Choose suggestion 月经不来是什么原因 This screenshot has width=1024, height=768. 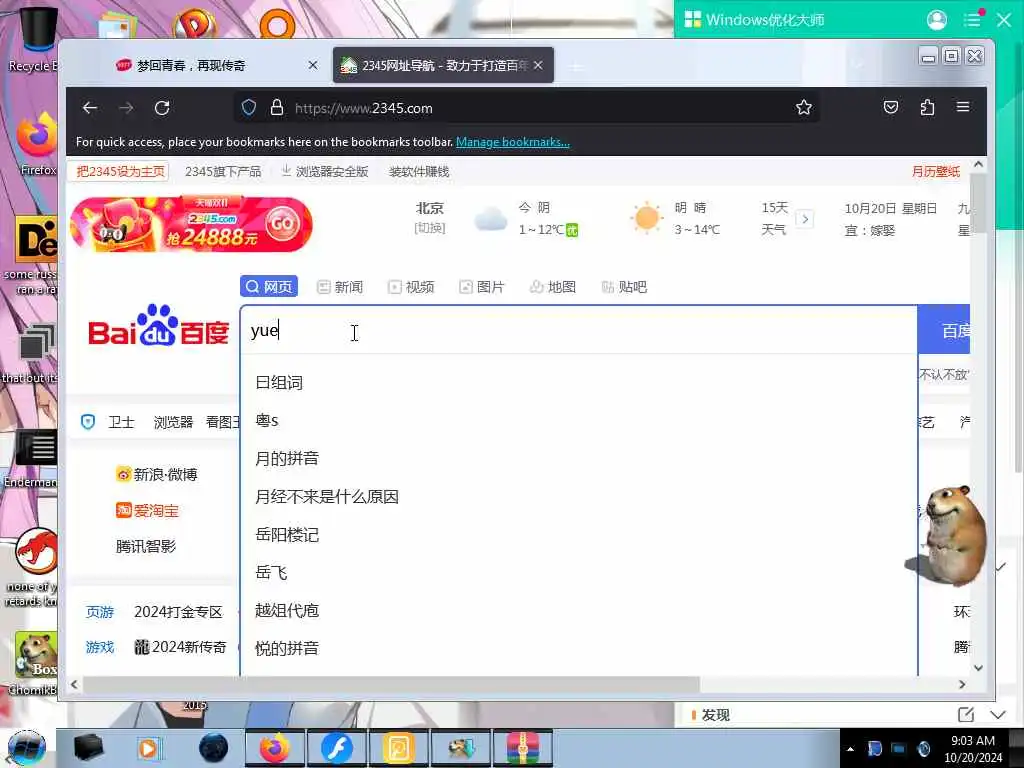coord(327,496)
